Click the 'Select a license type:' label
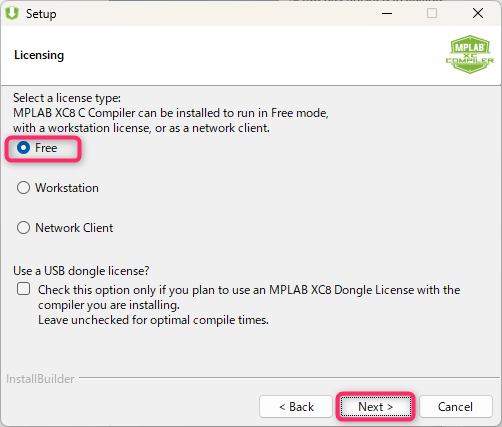502x427 pixels. [x=67, y=98]
